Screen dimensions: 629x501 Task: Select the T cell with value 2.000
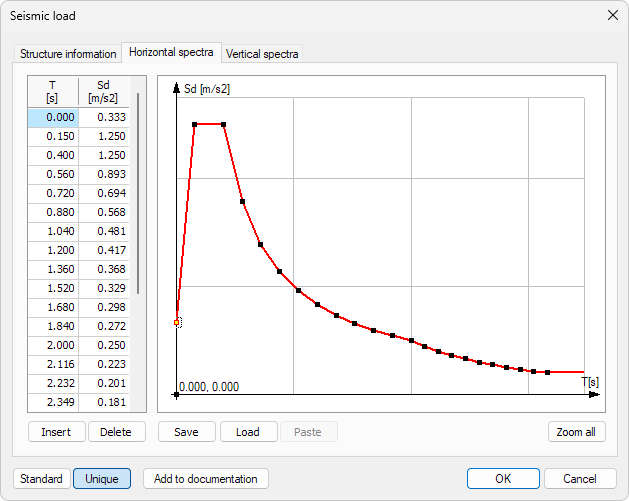point(53,345)
